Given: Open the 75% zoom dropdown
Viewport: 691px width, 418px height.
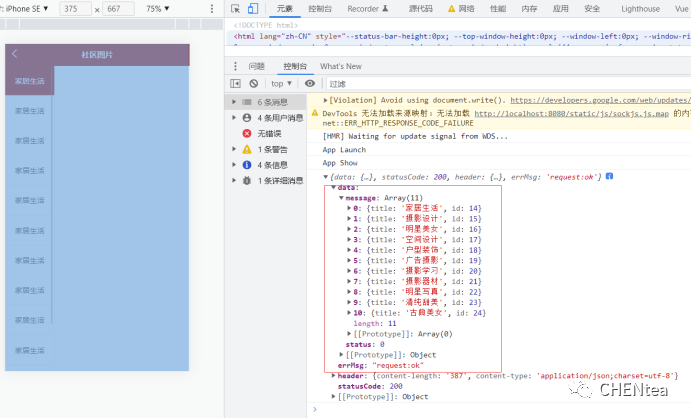Looking at the screenshot, I should pyautogui.click(x=157, y=8).
